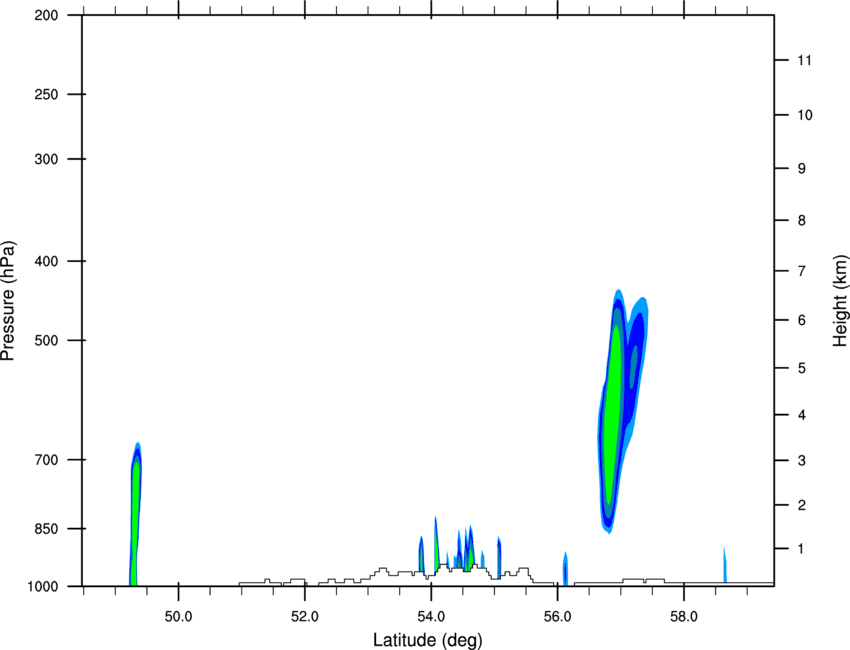Viewport: 850px width, 650px height.
Task: Click the small blue spike near latitude 56.1
Action: pyautogui.click(x=565, y=569)
